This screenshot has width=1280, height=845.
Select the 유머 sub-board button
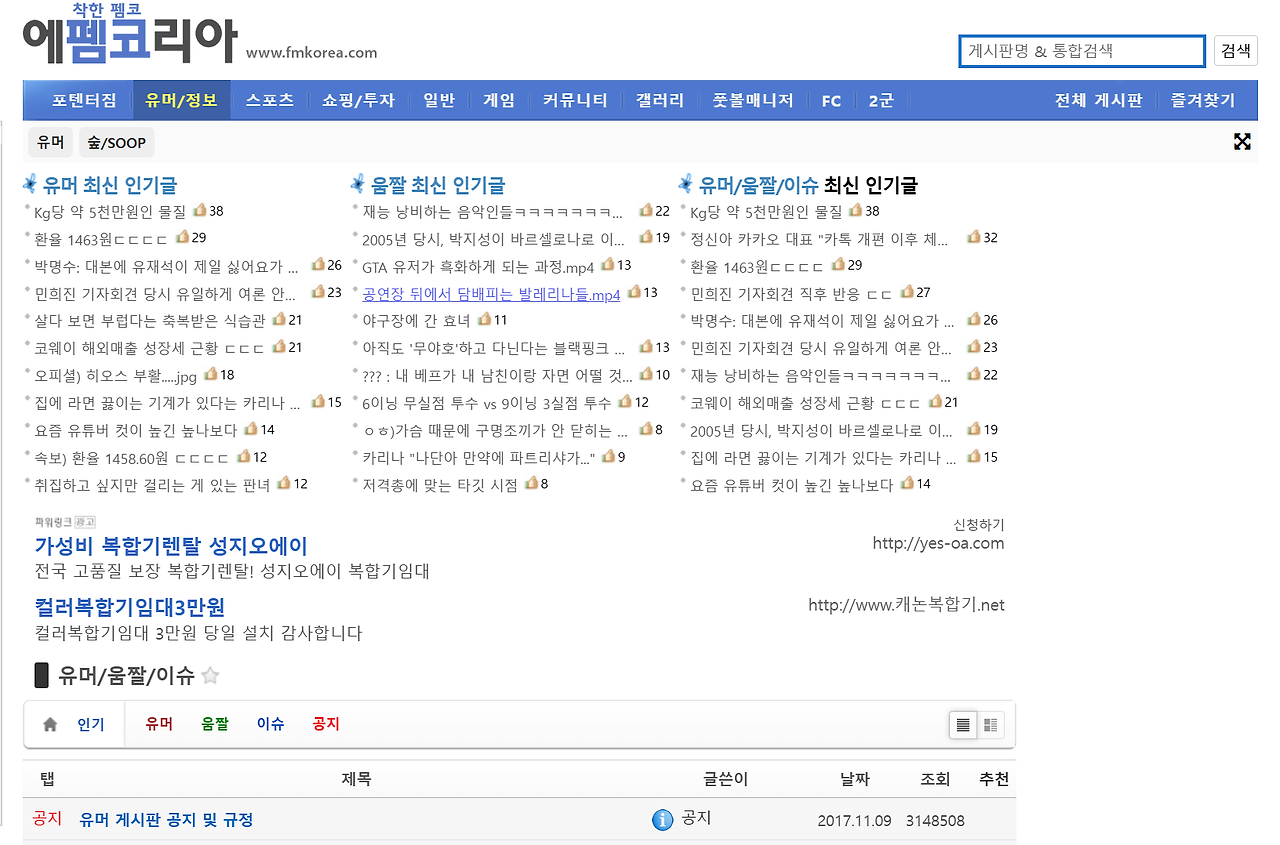pos(50,142)
